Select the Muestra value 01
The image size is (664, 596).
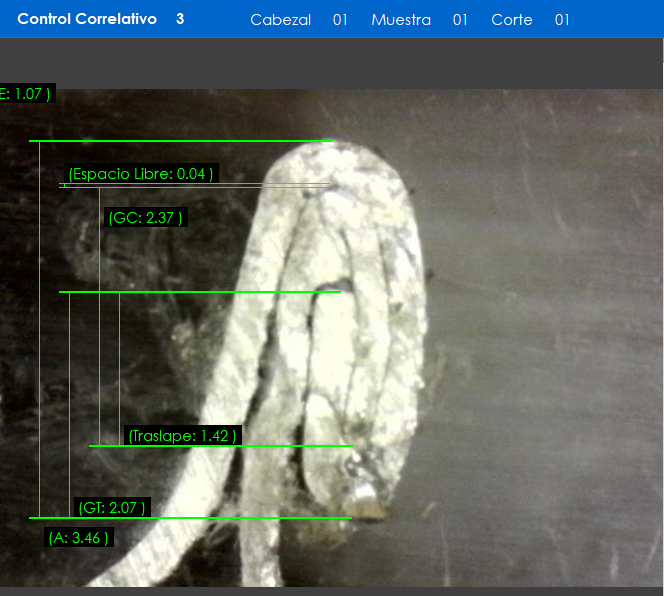[x=460, y=20]
